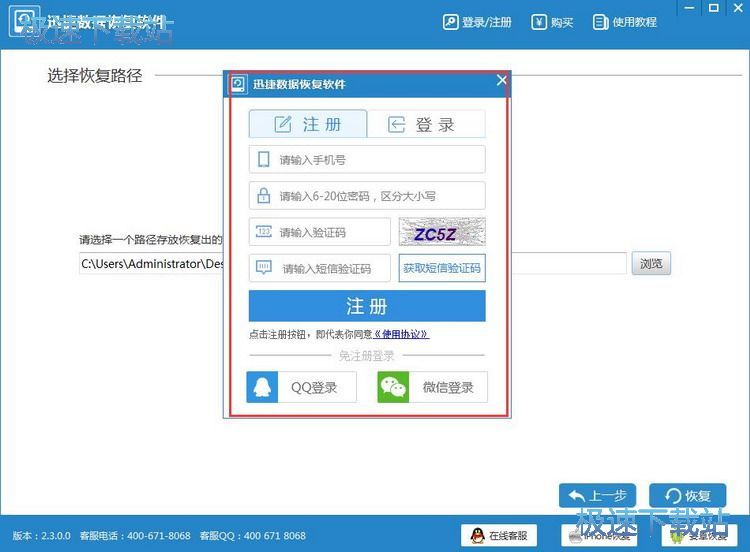Click the 恢复 recover button
Viewport: 750px width, 552px height.
tap(687, 496)
